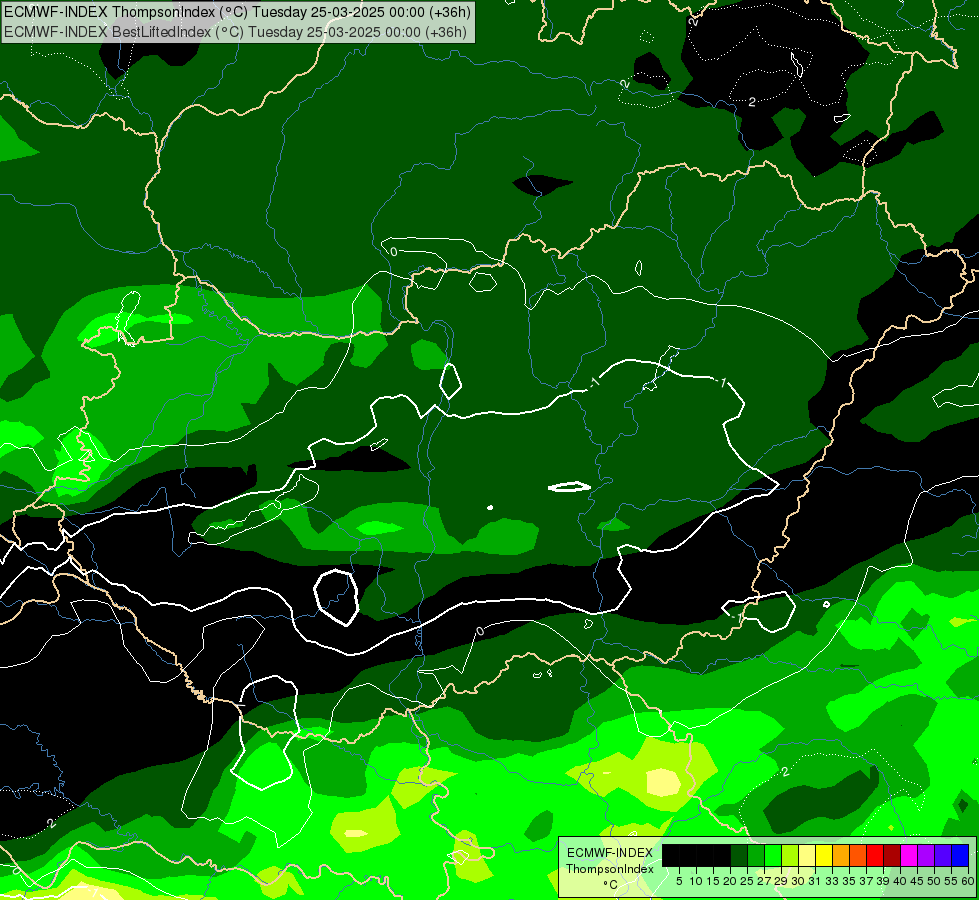Image resolution: width=979 pixels, height=900 pixels.
Task: Click the orange legend swatch between 33 and 35
Action: click(x=841, y=855)
